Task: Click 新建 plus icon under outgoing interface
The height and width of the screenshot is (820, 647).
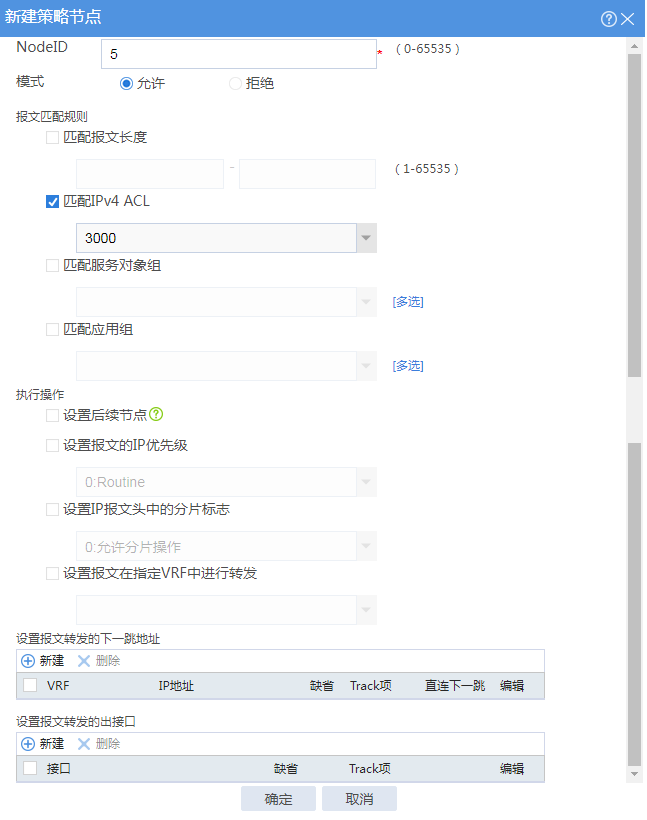Action: tap(28, 744)
